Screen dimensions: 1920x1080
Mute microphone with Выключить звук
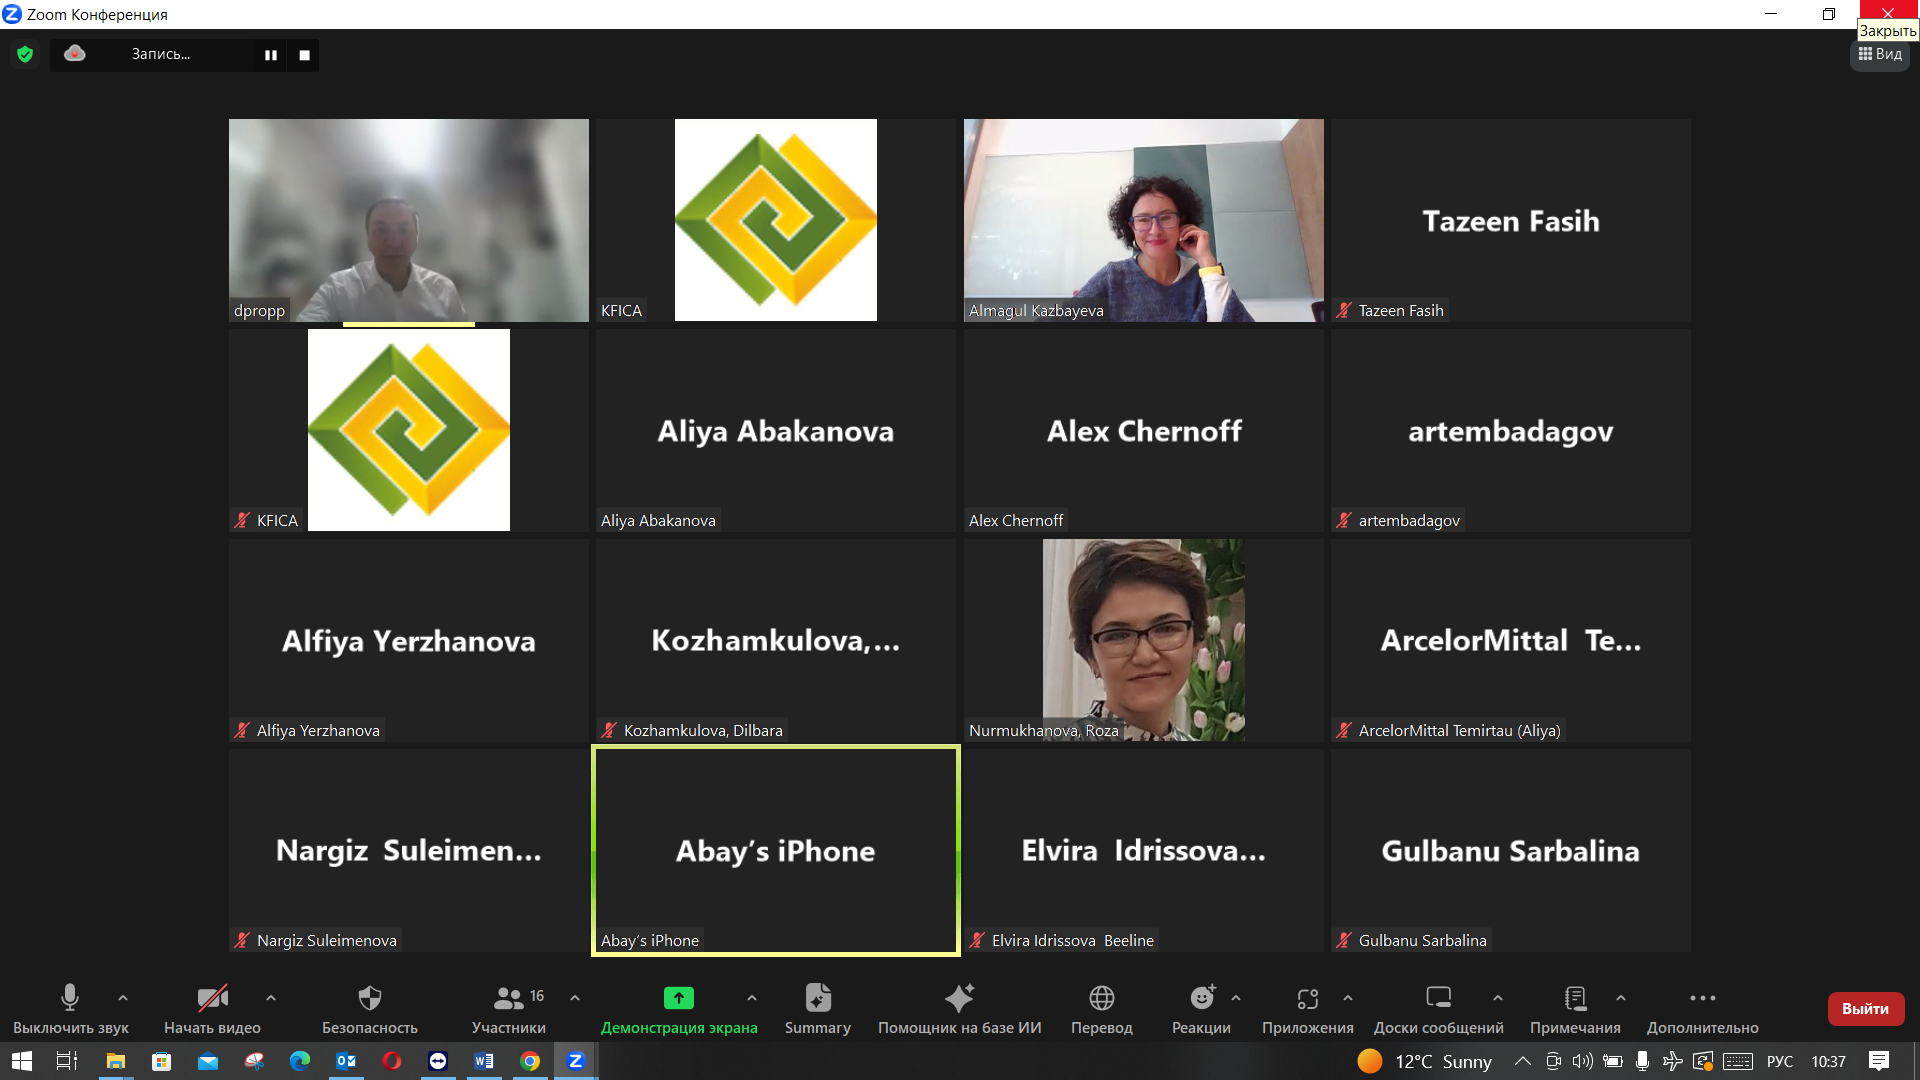[x=70, y=1008]
